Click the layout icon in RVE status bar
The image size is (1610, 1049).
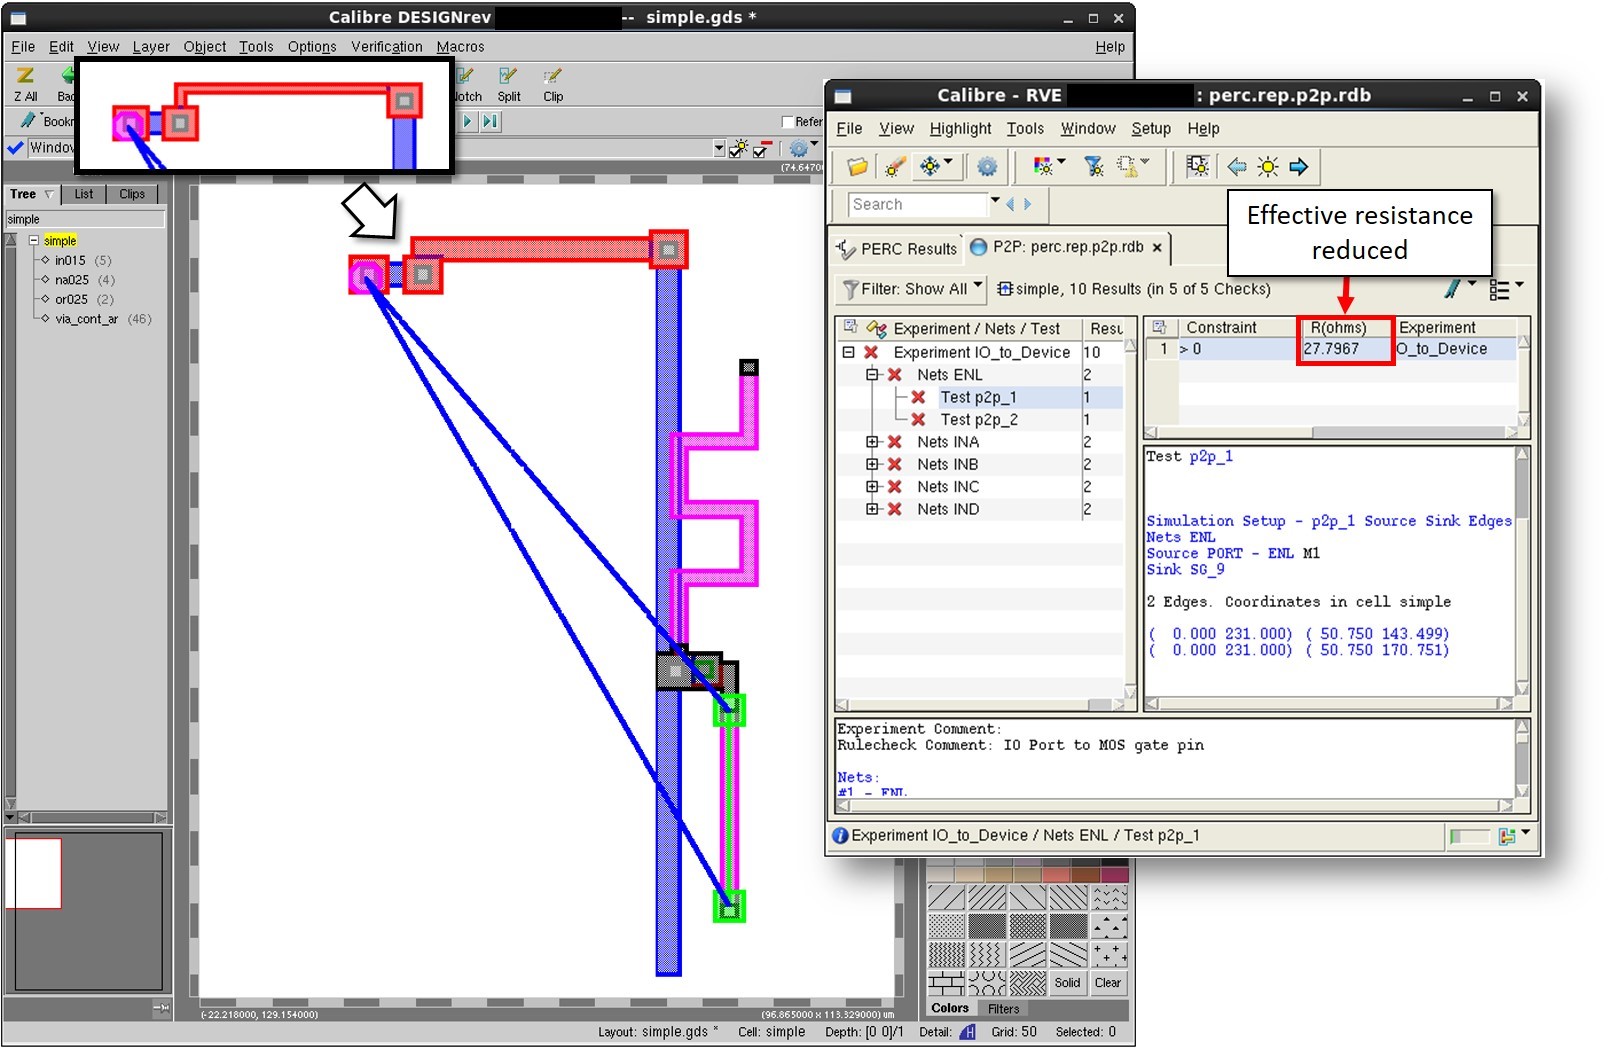click(x=1507, y=836)
